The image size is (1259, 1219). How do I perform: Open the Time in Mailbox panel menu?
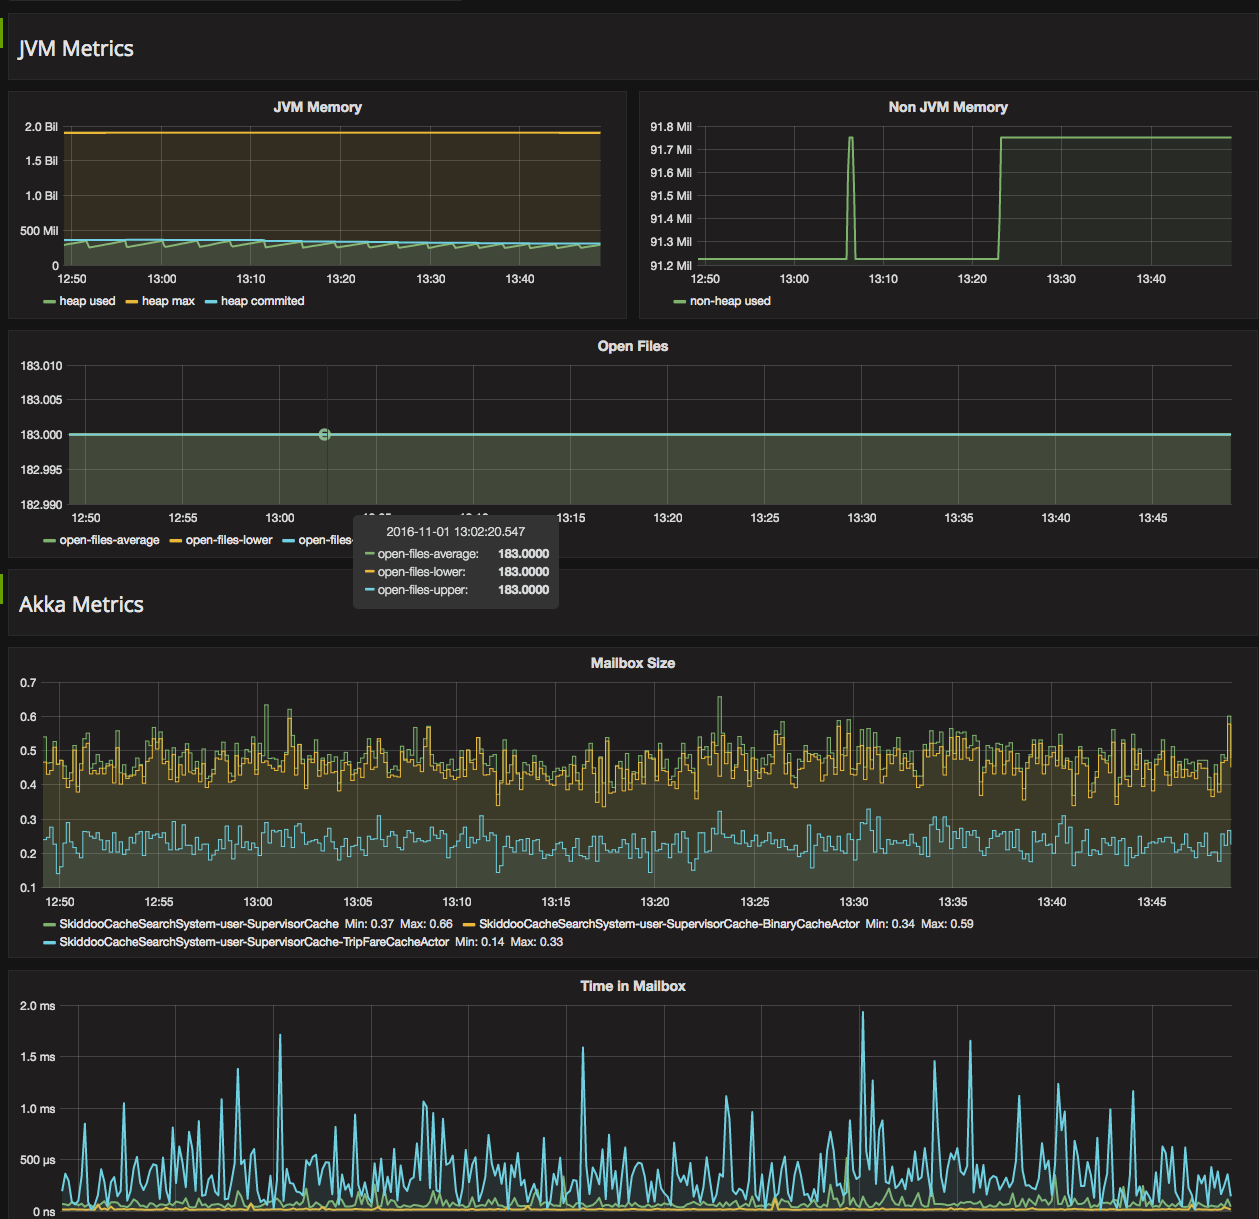pos(632,986)
